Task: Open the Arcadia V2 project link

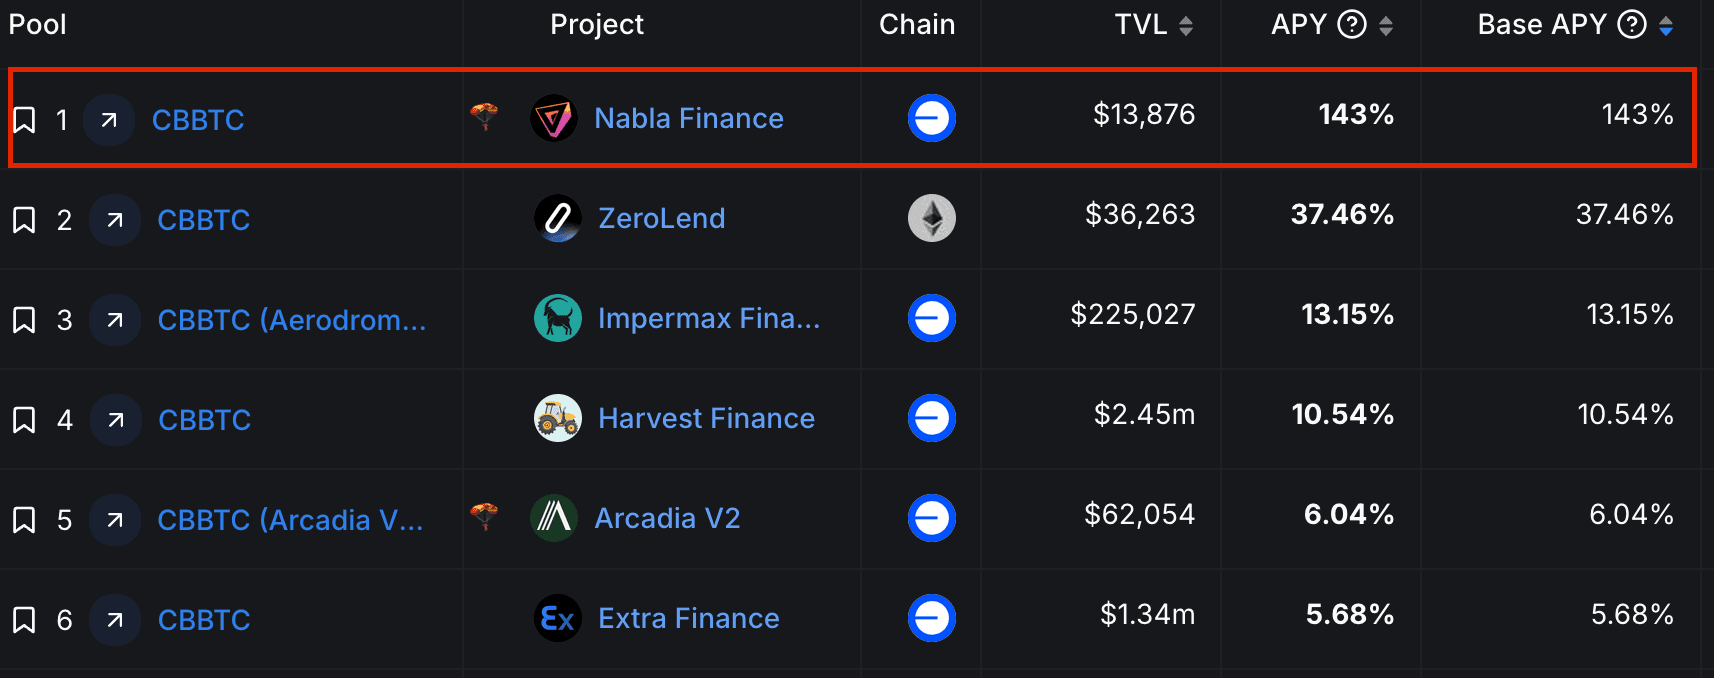Action: click(667, 518)
